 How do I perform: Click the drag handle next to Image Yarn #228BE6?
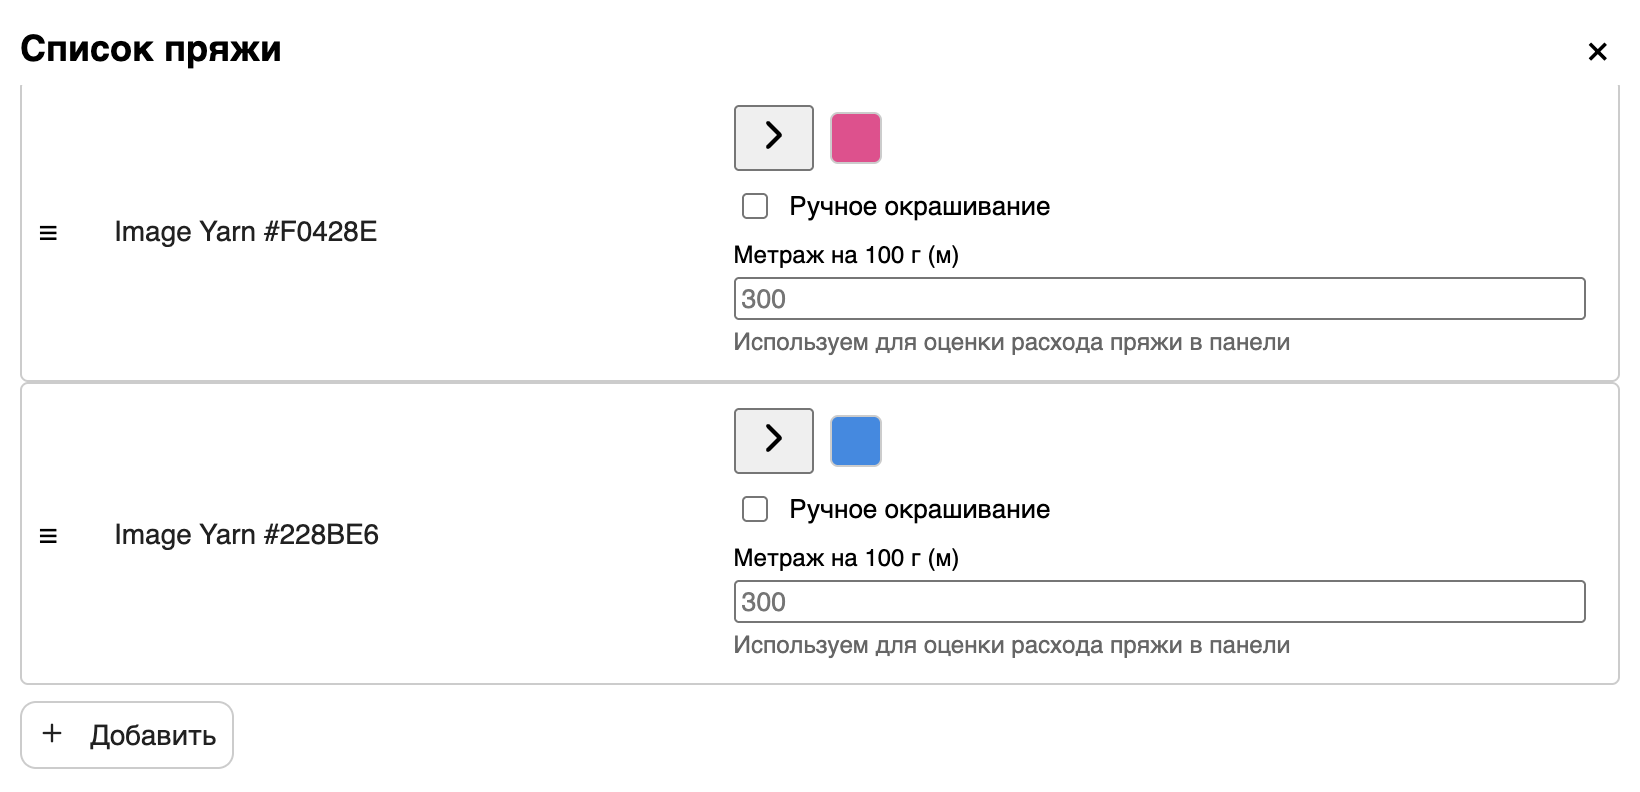49,535
